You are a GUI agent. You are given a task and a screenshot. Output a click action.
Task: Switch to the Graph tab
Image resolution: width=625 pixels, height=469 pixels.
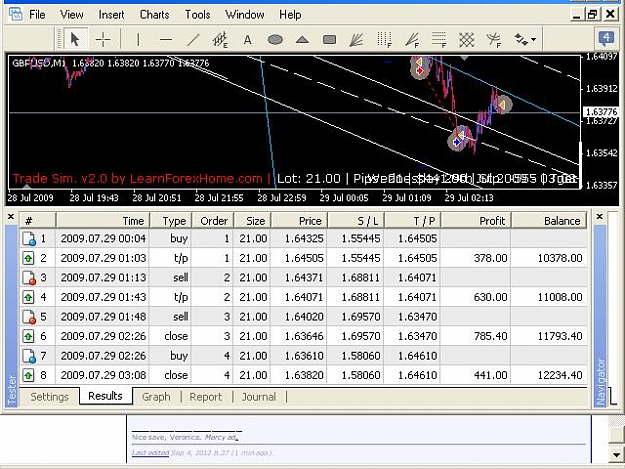coord(156,397)
